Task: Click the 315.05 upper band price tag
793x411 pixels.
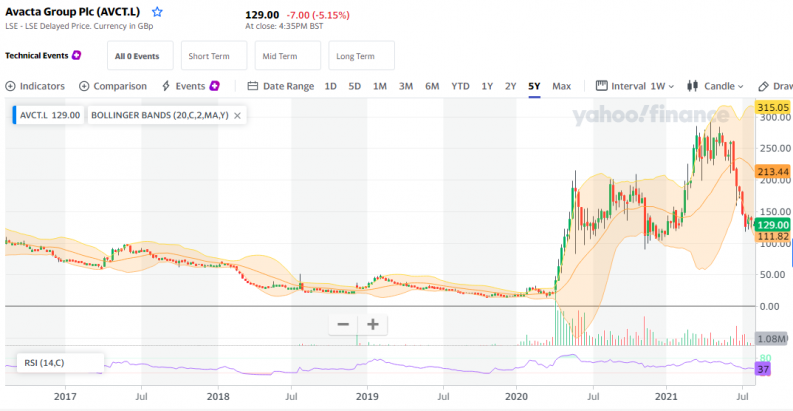Action: click(x=773, y=107)
